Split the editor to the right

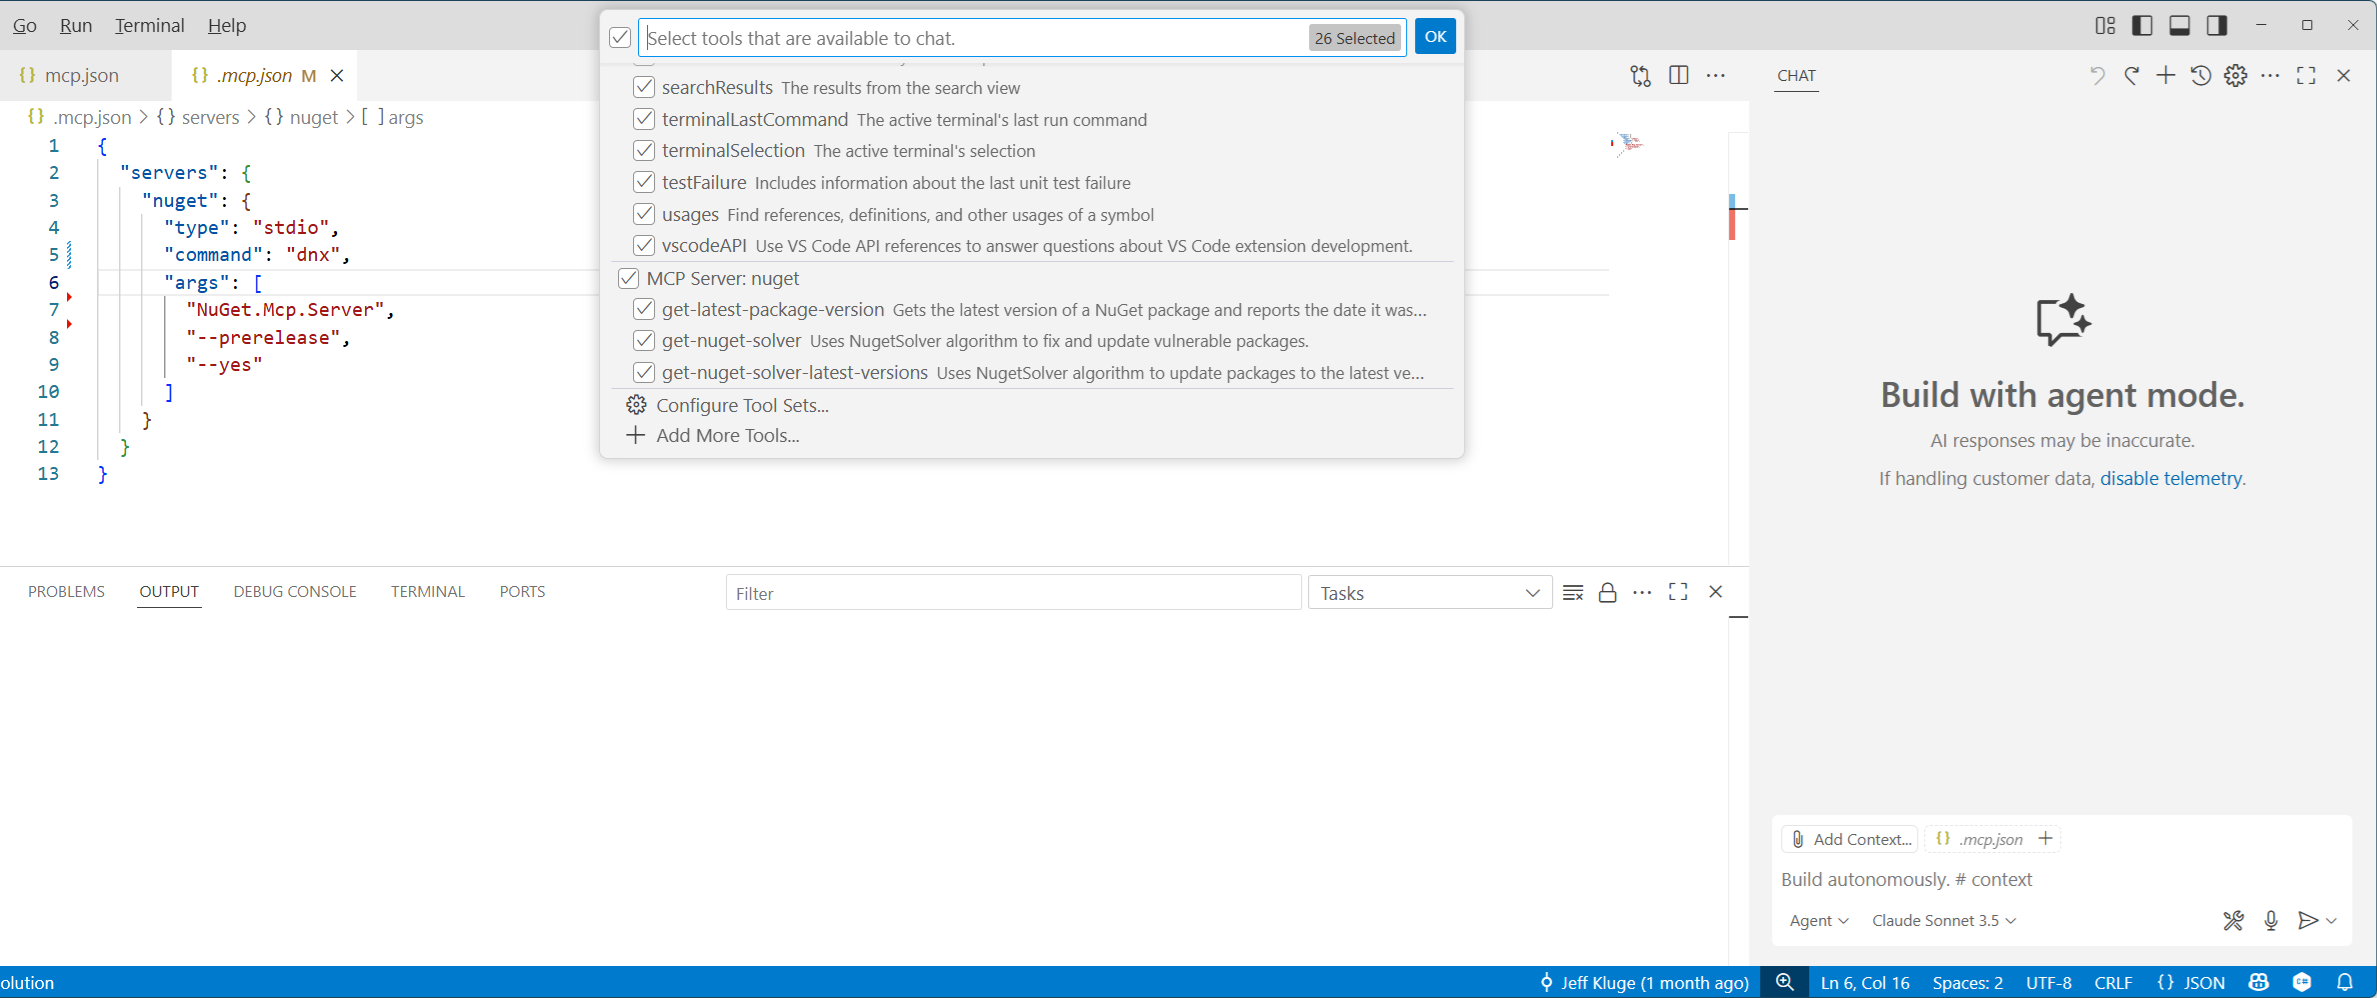(x=1679, y=75)
